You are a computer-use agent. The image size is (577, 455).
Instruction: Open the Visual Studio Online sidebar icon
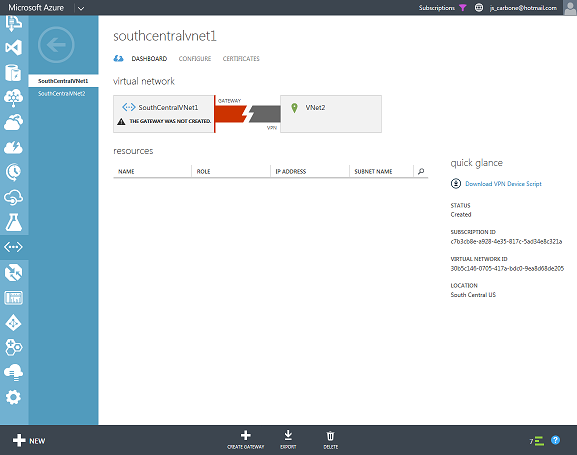pos(14,48)
